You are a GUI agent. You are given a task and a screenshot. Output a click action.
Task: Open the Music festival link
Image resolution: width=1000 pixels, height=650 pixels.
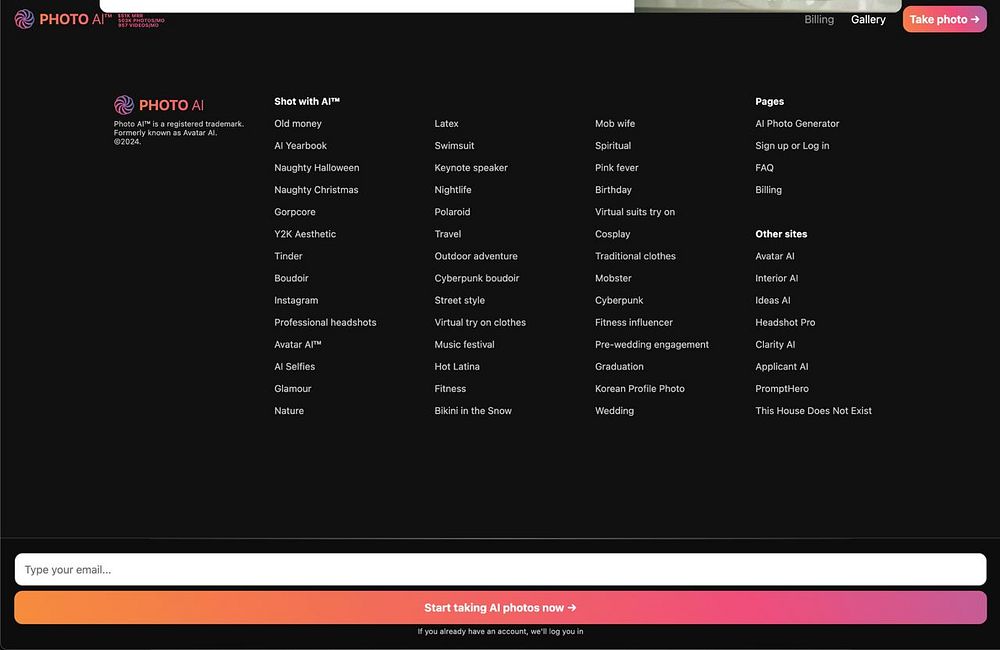coord(464,344)
